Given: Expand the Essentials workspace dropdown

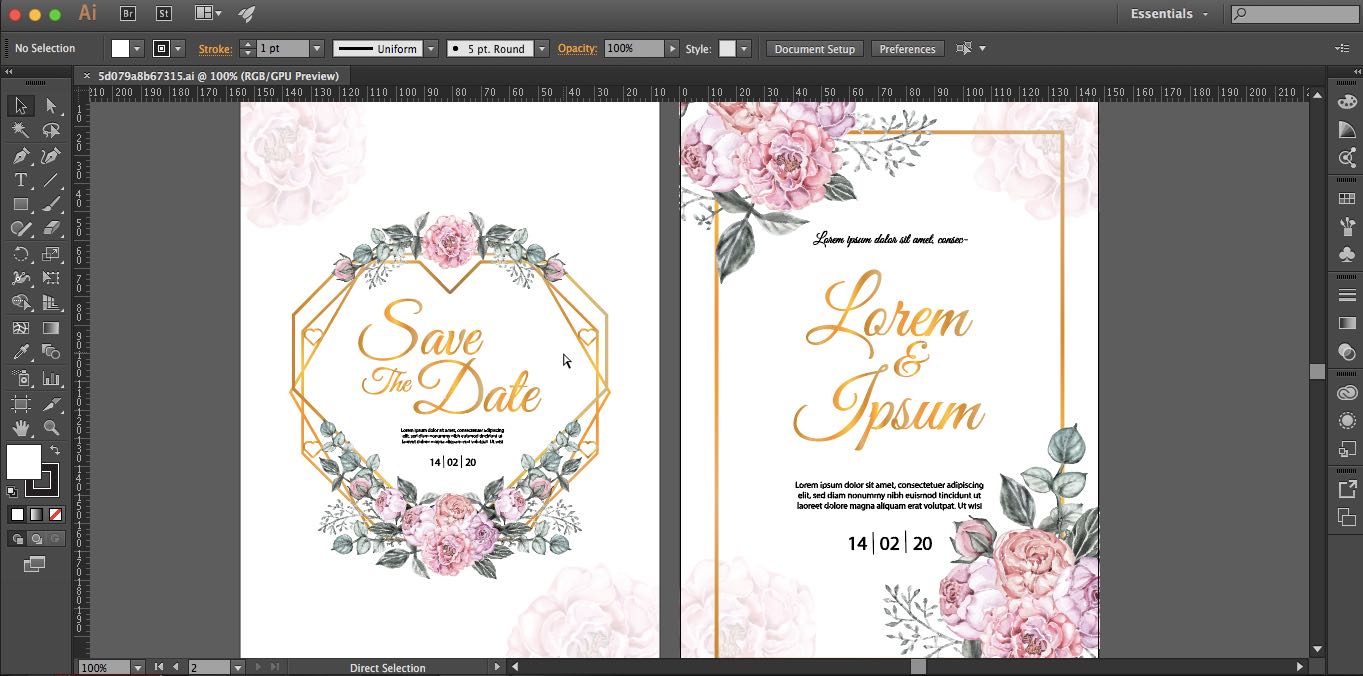Looking at the screenshot, I should 1169,14.
